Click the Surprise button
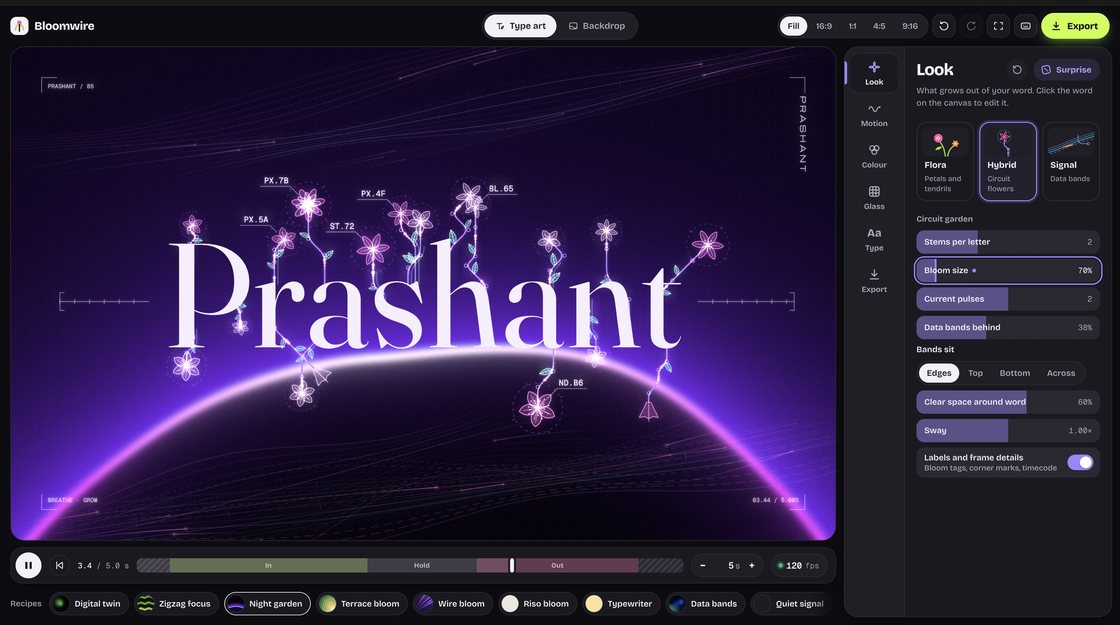The image size is (1120, 625). coord(1066,69)
